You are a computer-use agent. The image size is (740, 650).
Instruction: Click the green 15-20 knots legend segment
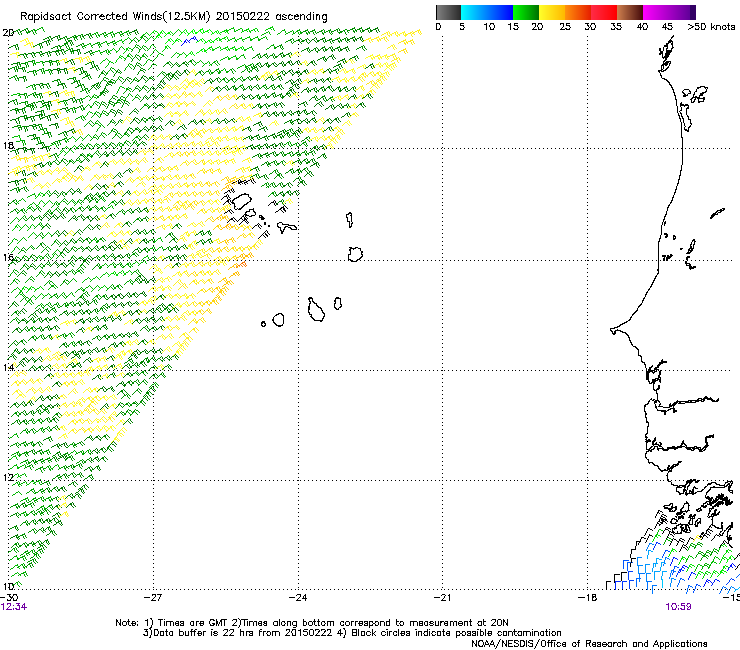coord(526,12)
